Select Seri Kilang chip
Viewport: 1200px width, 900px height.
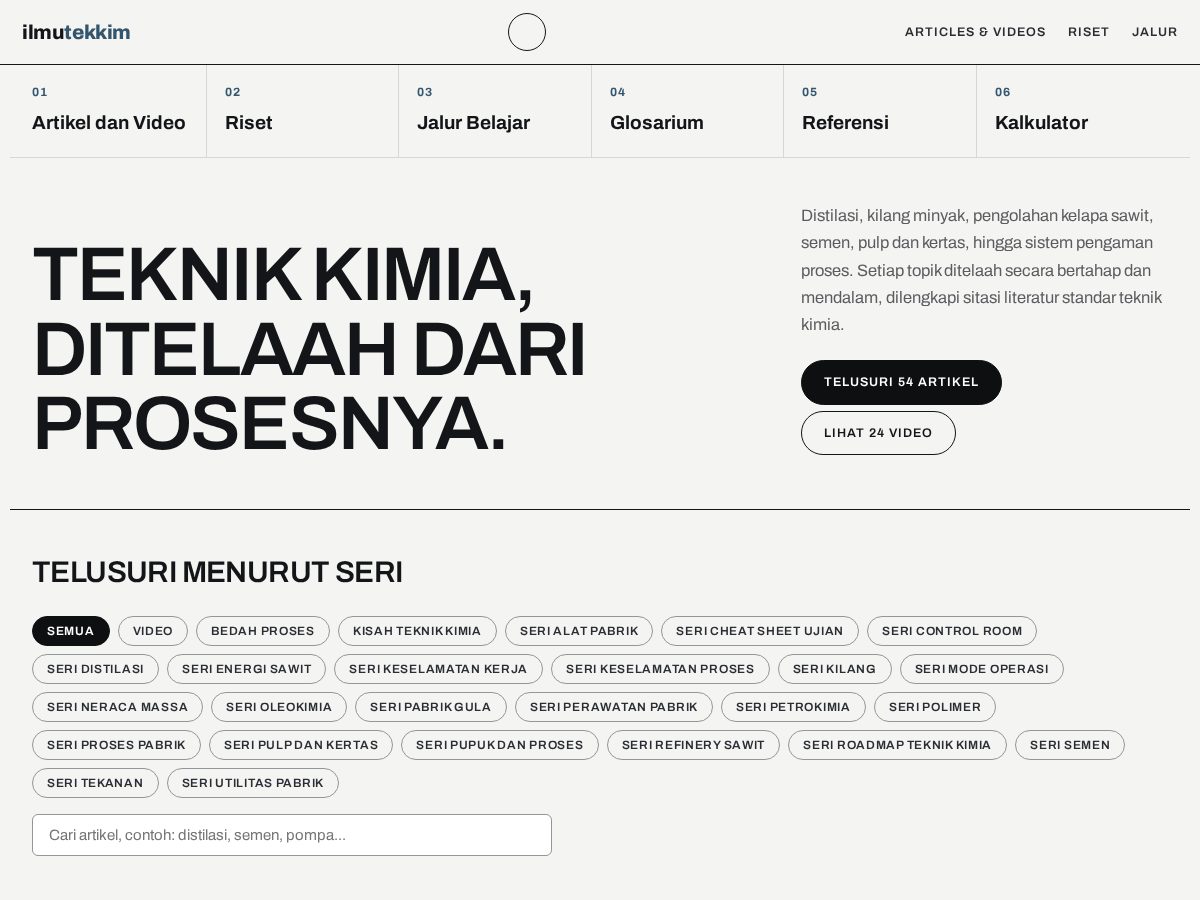[x=835, y=669]
